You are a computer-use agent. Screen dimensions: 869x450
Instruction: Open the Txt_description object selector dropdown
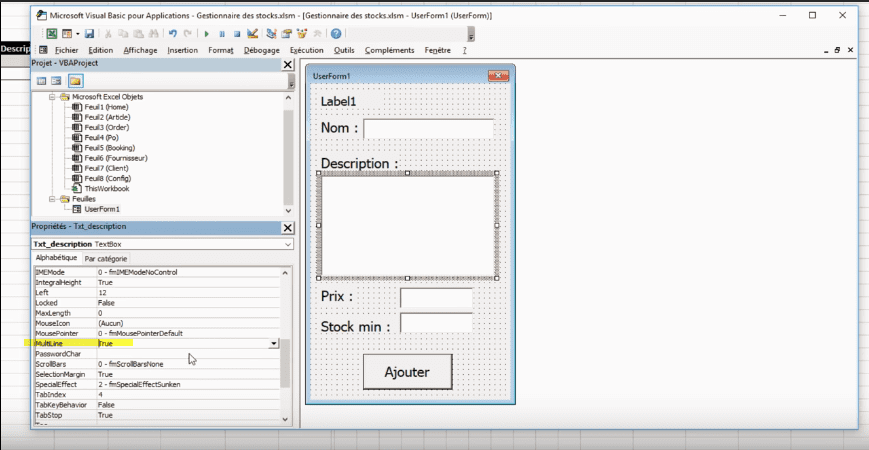(288, 243)
